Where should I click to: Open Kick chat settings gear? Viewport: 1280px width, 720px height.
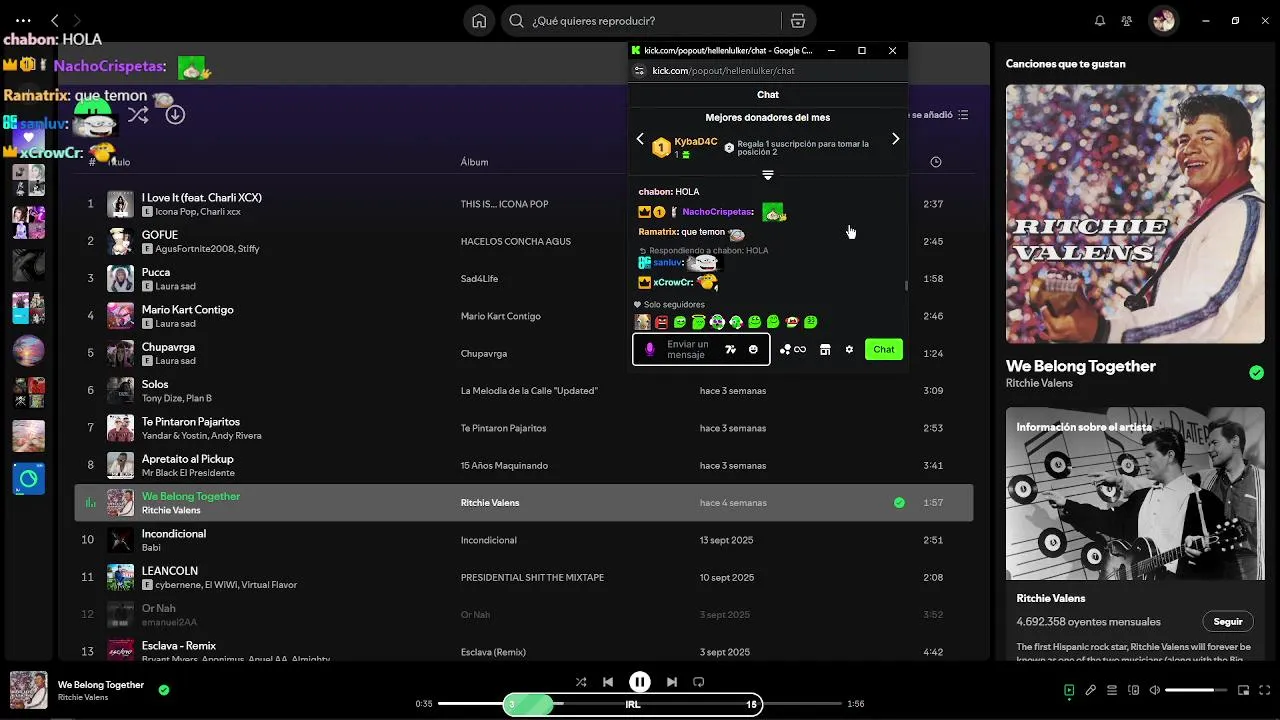tap(849, 349)
